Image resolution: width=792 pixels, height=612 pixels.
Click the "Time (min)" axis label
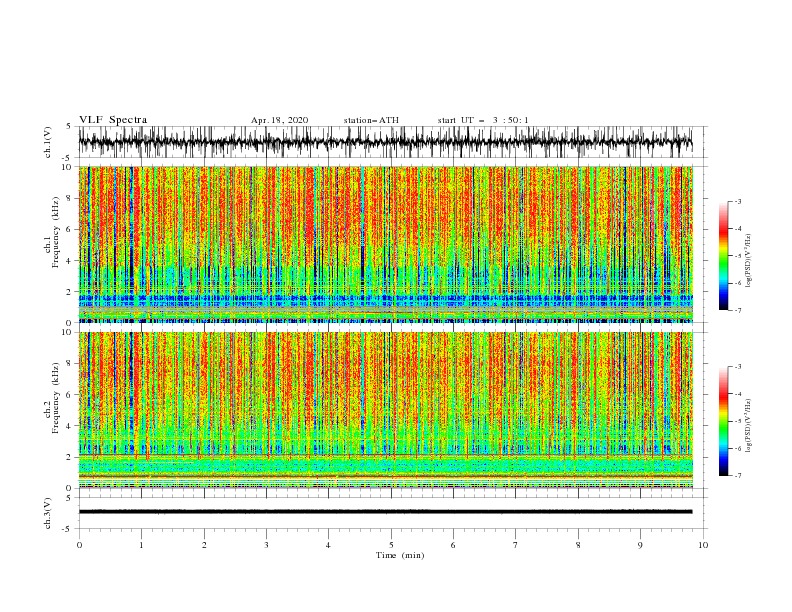click(x=400, y=555)
